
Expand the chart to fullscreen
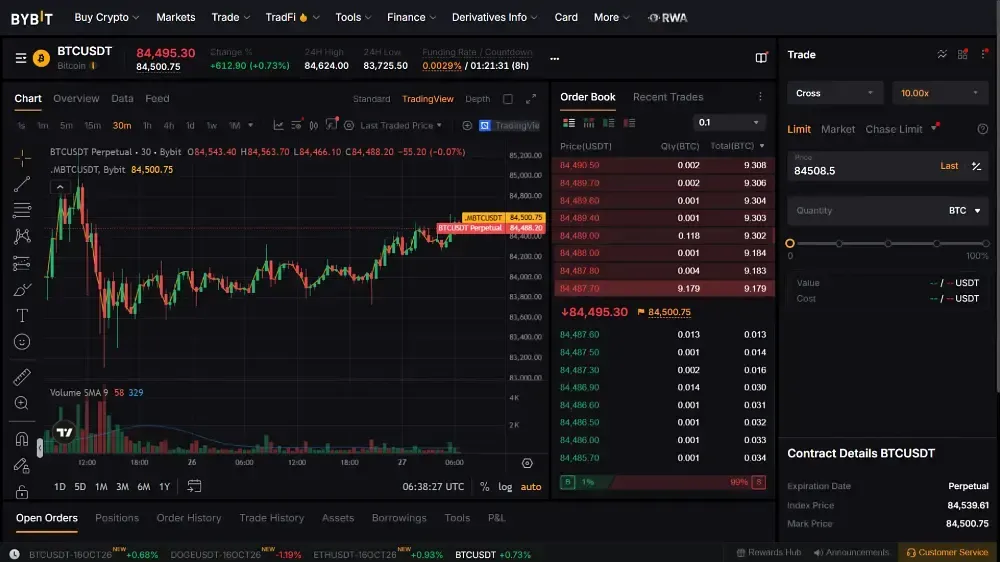[531, 99]
